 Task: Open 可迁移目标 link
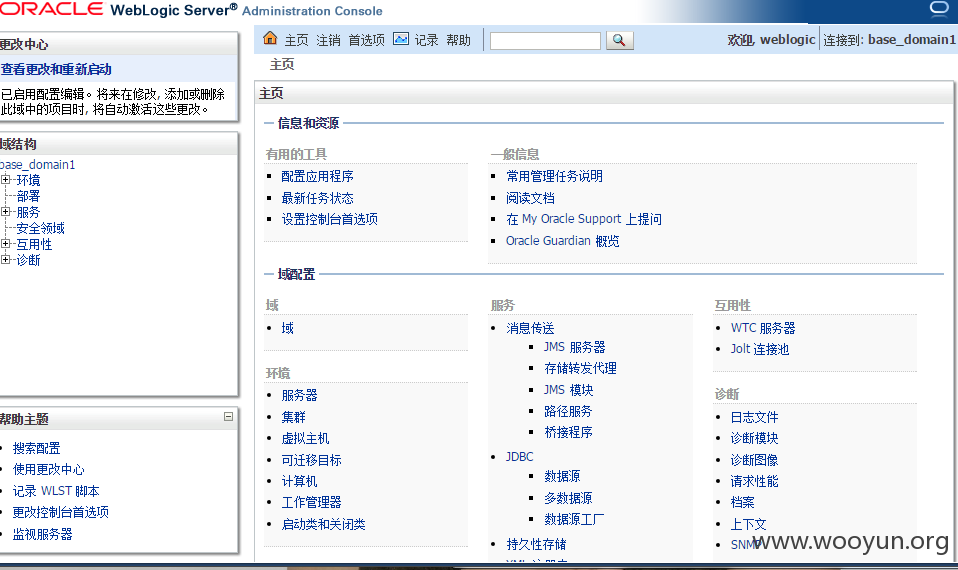311,460
